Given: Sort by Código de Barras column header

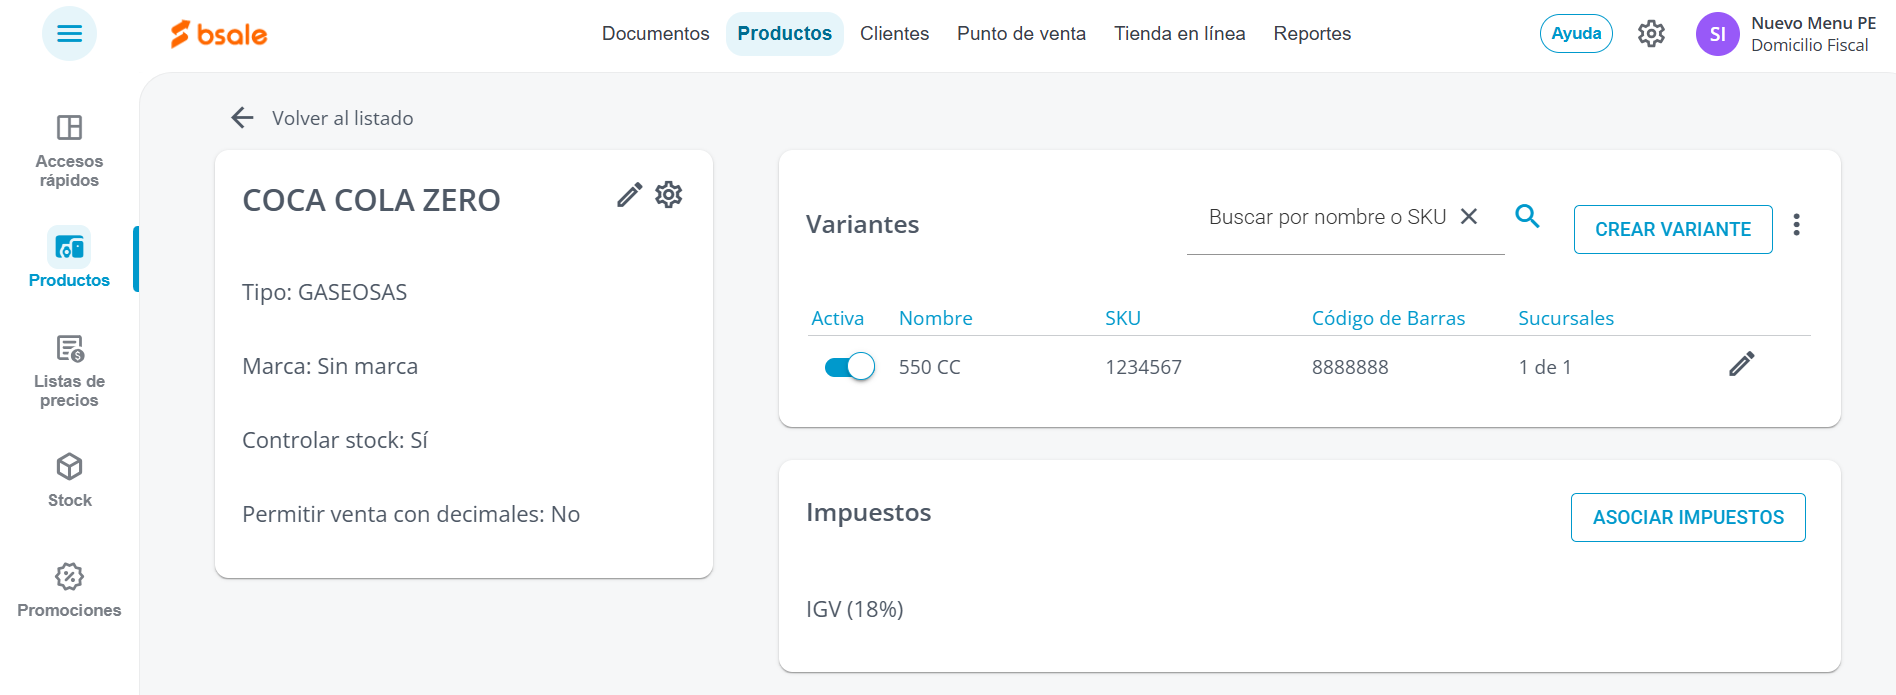Looking at the screenshot, I should tap(1388, 318).
